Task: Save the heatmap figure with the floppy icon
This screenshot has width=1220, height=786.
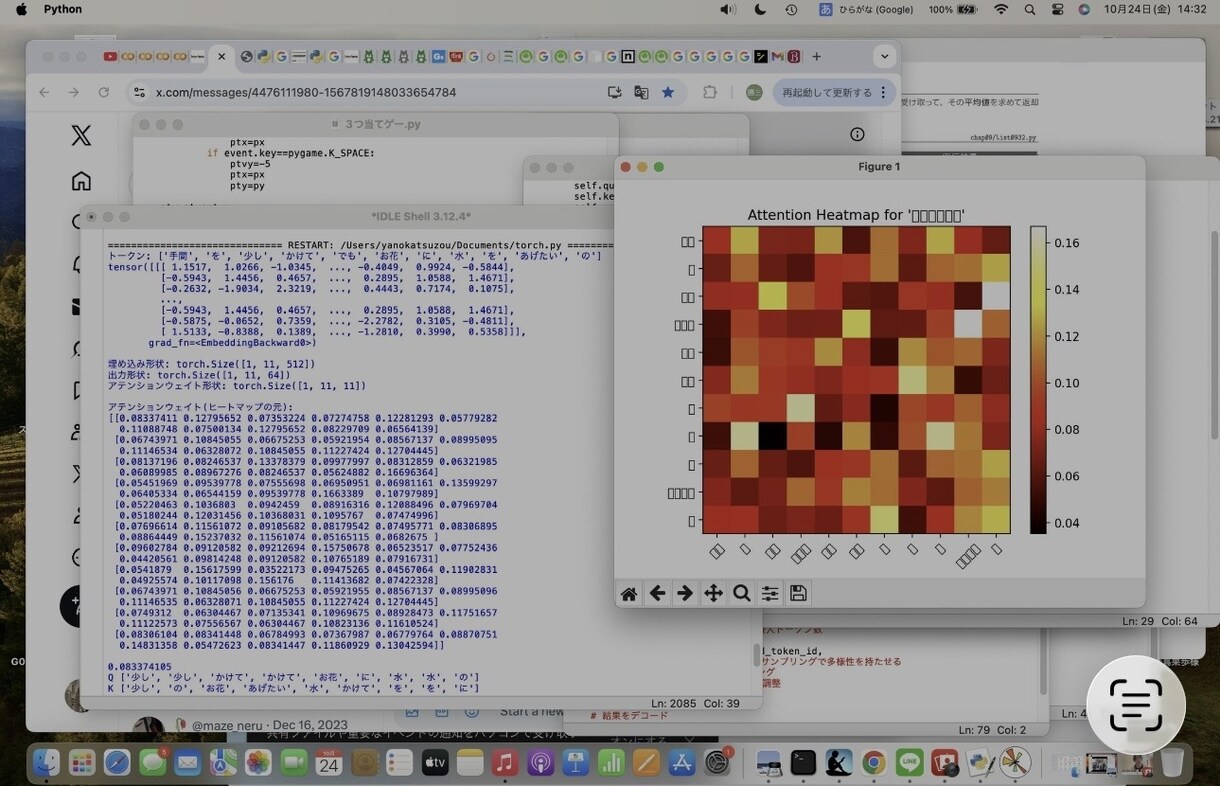Action: pyautogui.click(x=798, y=593)
